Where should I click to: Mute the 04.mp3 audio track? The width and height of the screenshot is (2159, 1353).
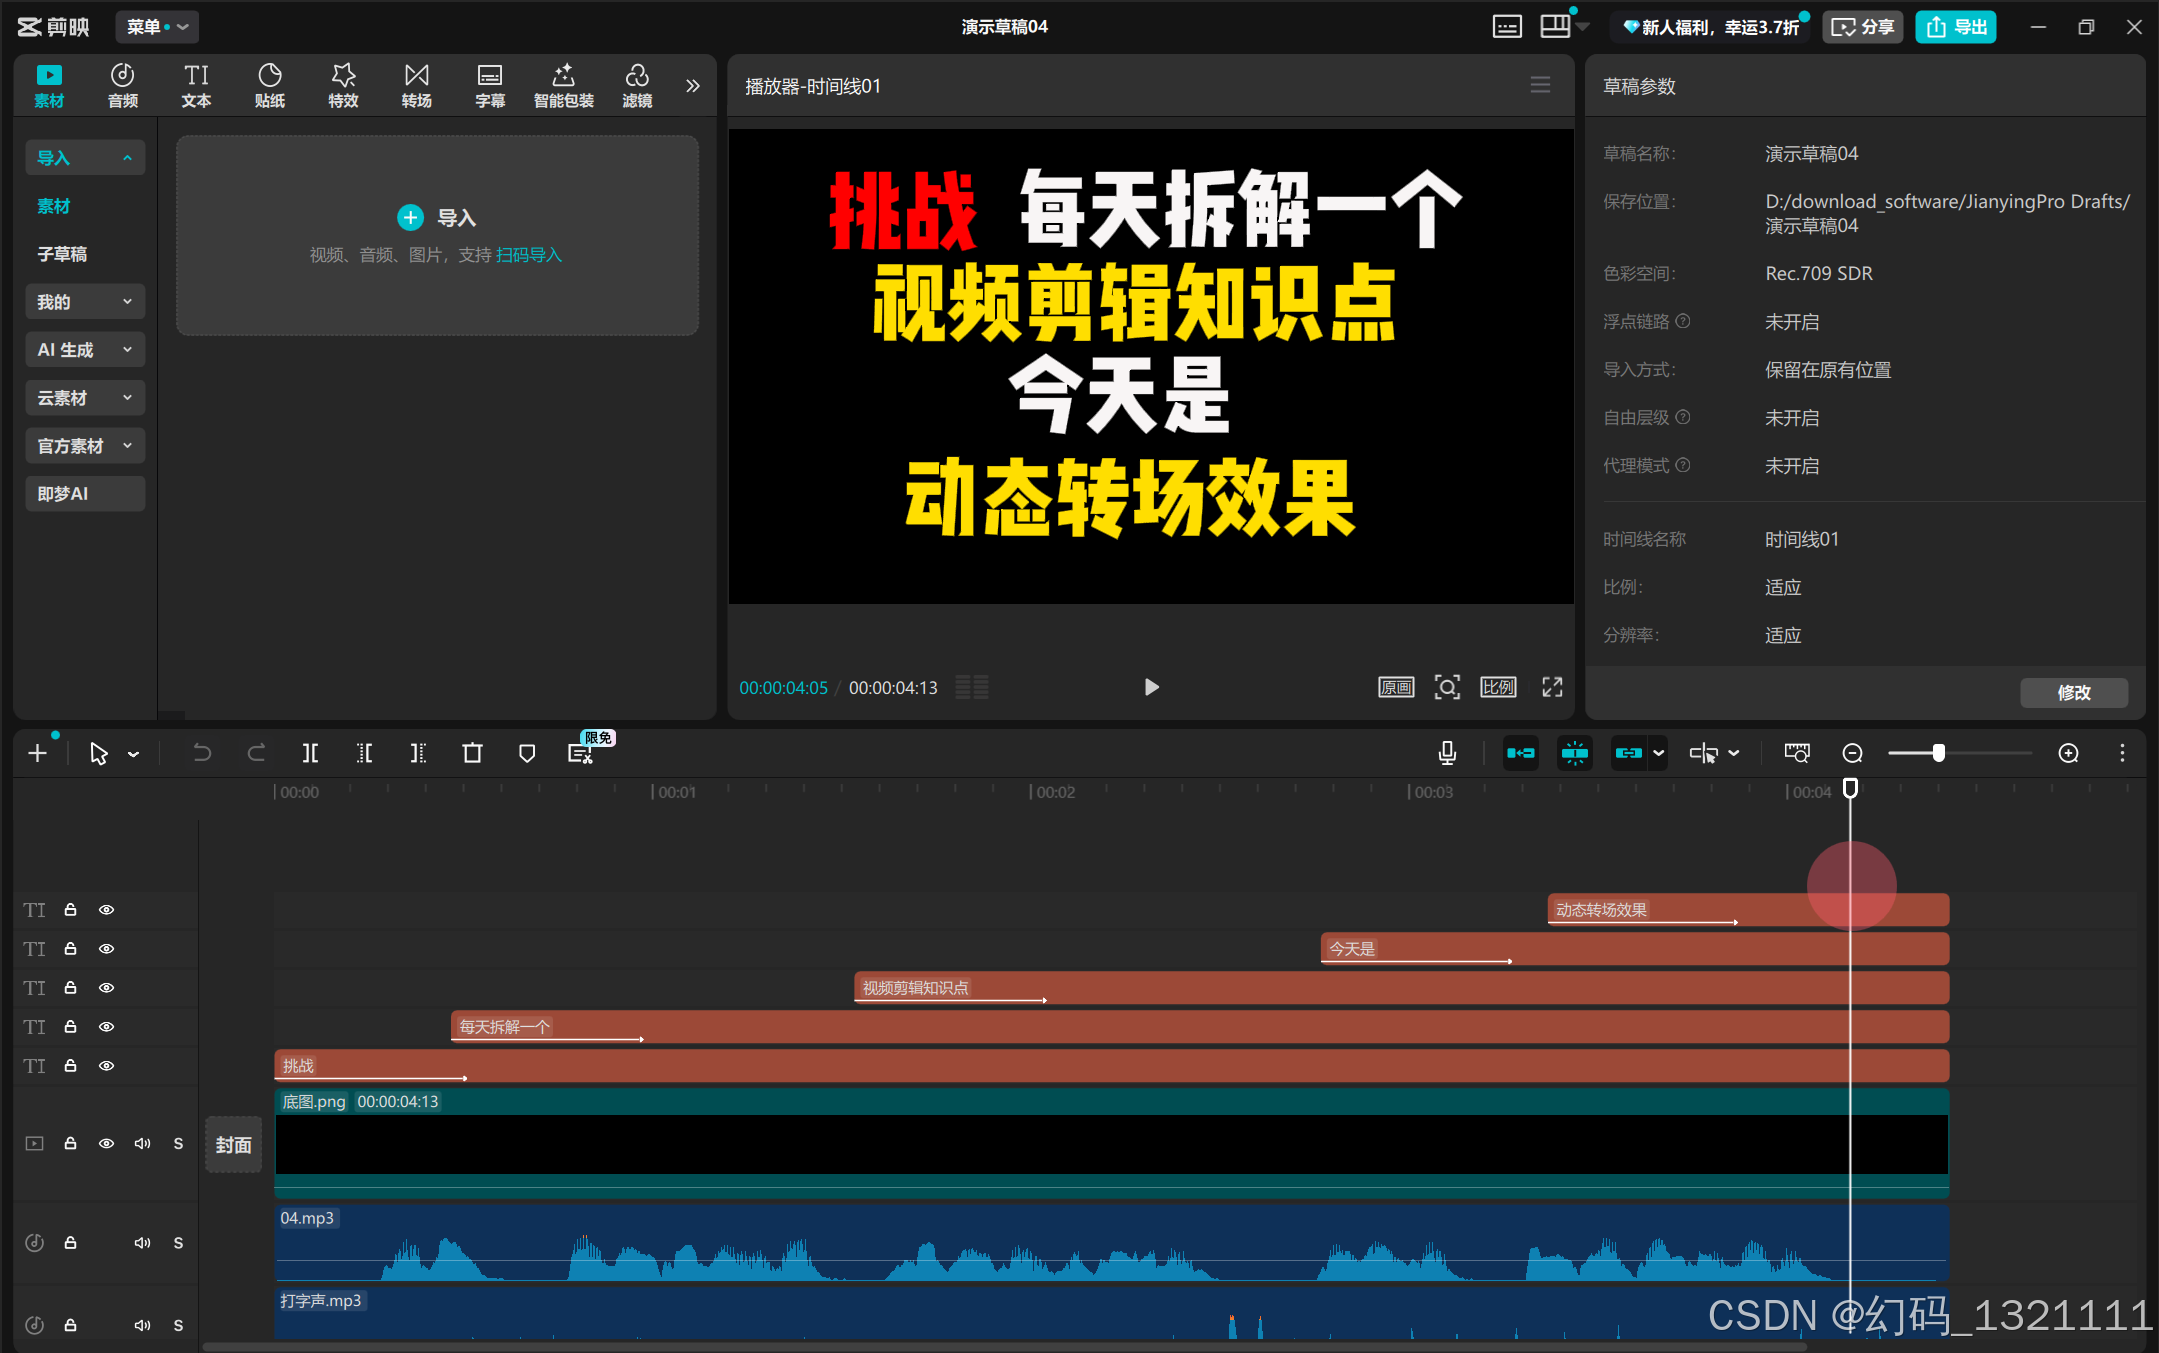pos(142,1243)
